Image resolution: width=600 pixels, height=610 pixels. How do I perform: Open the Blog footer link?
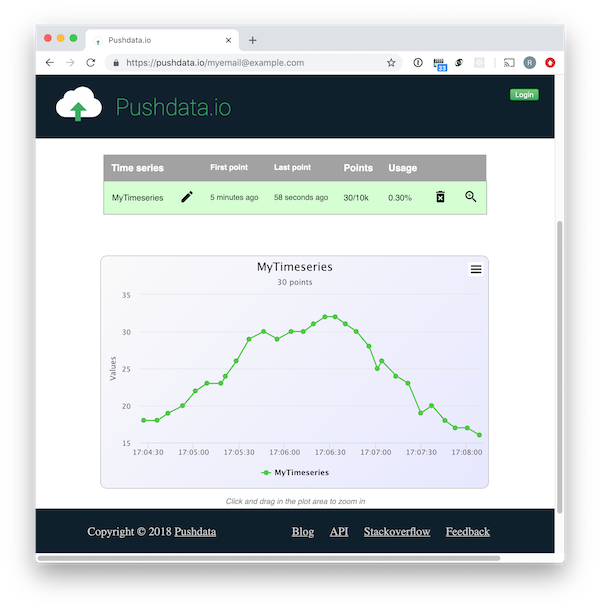tap(303, 531)
